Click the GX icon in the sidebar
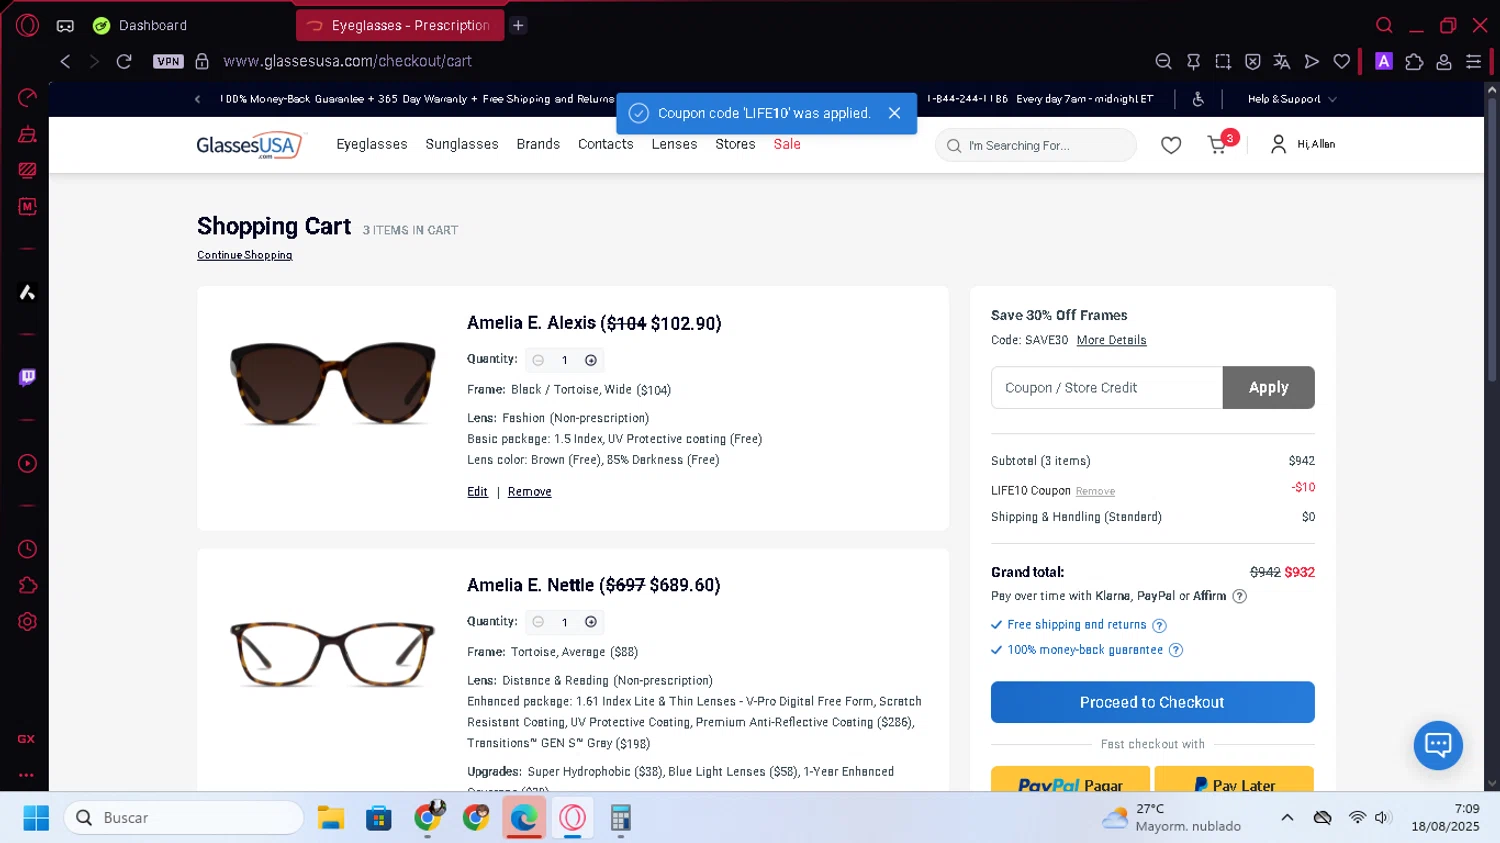1500x843 pixels. pos(26,739)
